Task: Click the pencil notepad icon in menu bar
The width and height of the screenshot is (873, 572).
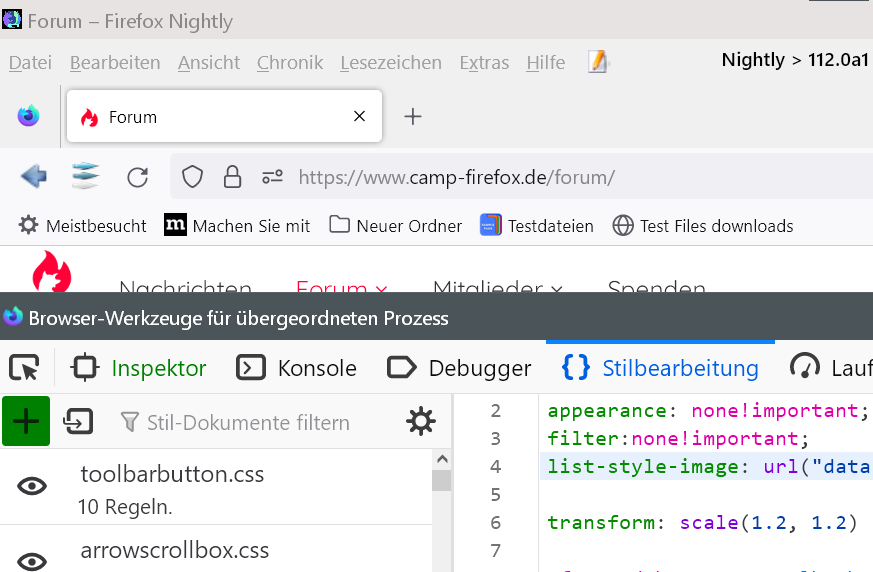Action: point(598,62)
